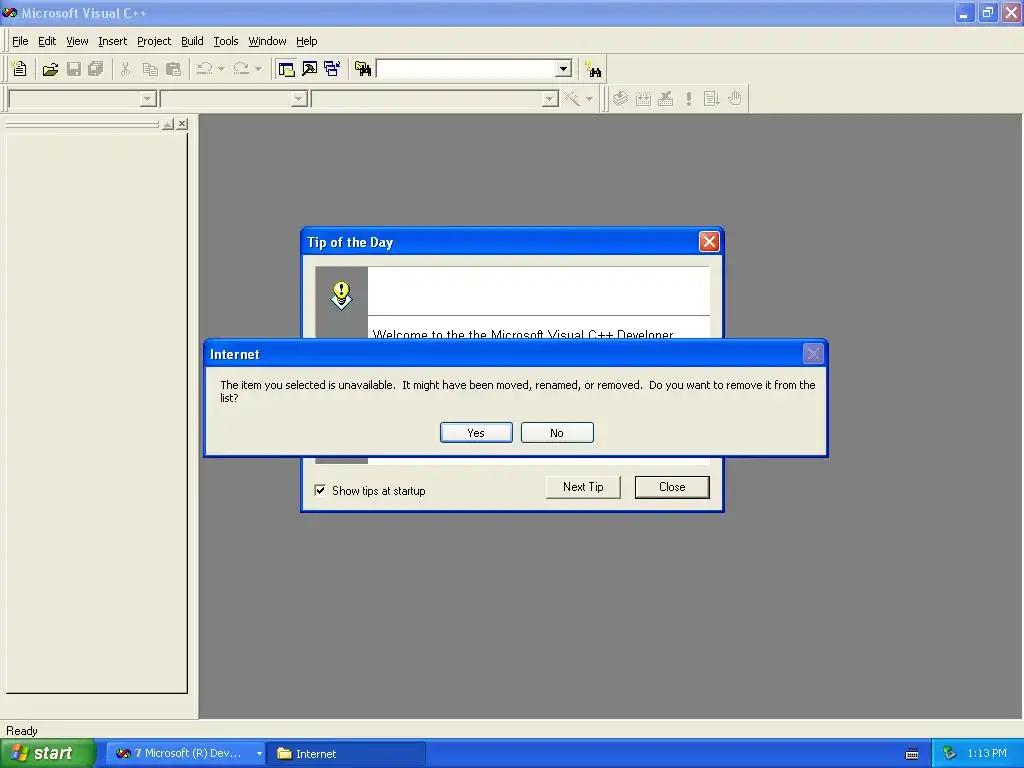Click the New Text File icon
The width and height of the screenshot is (1024, 768).
coord(20,69)
